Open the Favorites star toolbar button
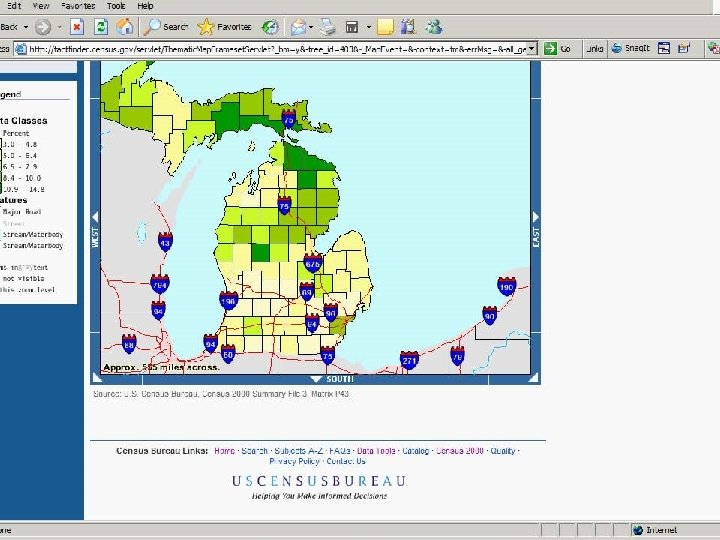 tap(224, 27)
